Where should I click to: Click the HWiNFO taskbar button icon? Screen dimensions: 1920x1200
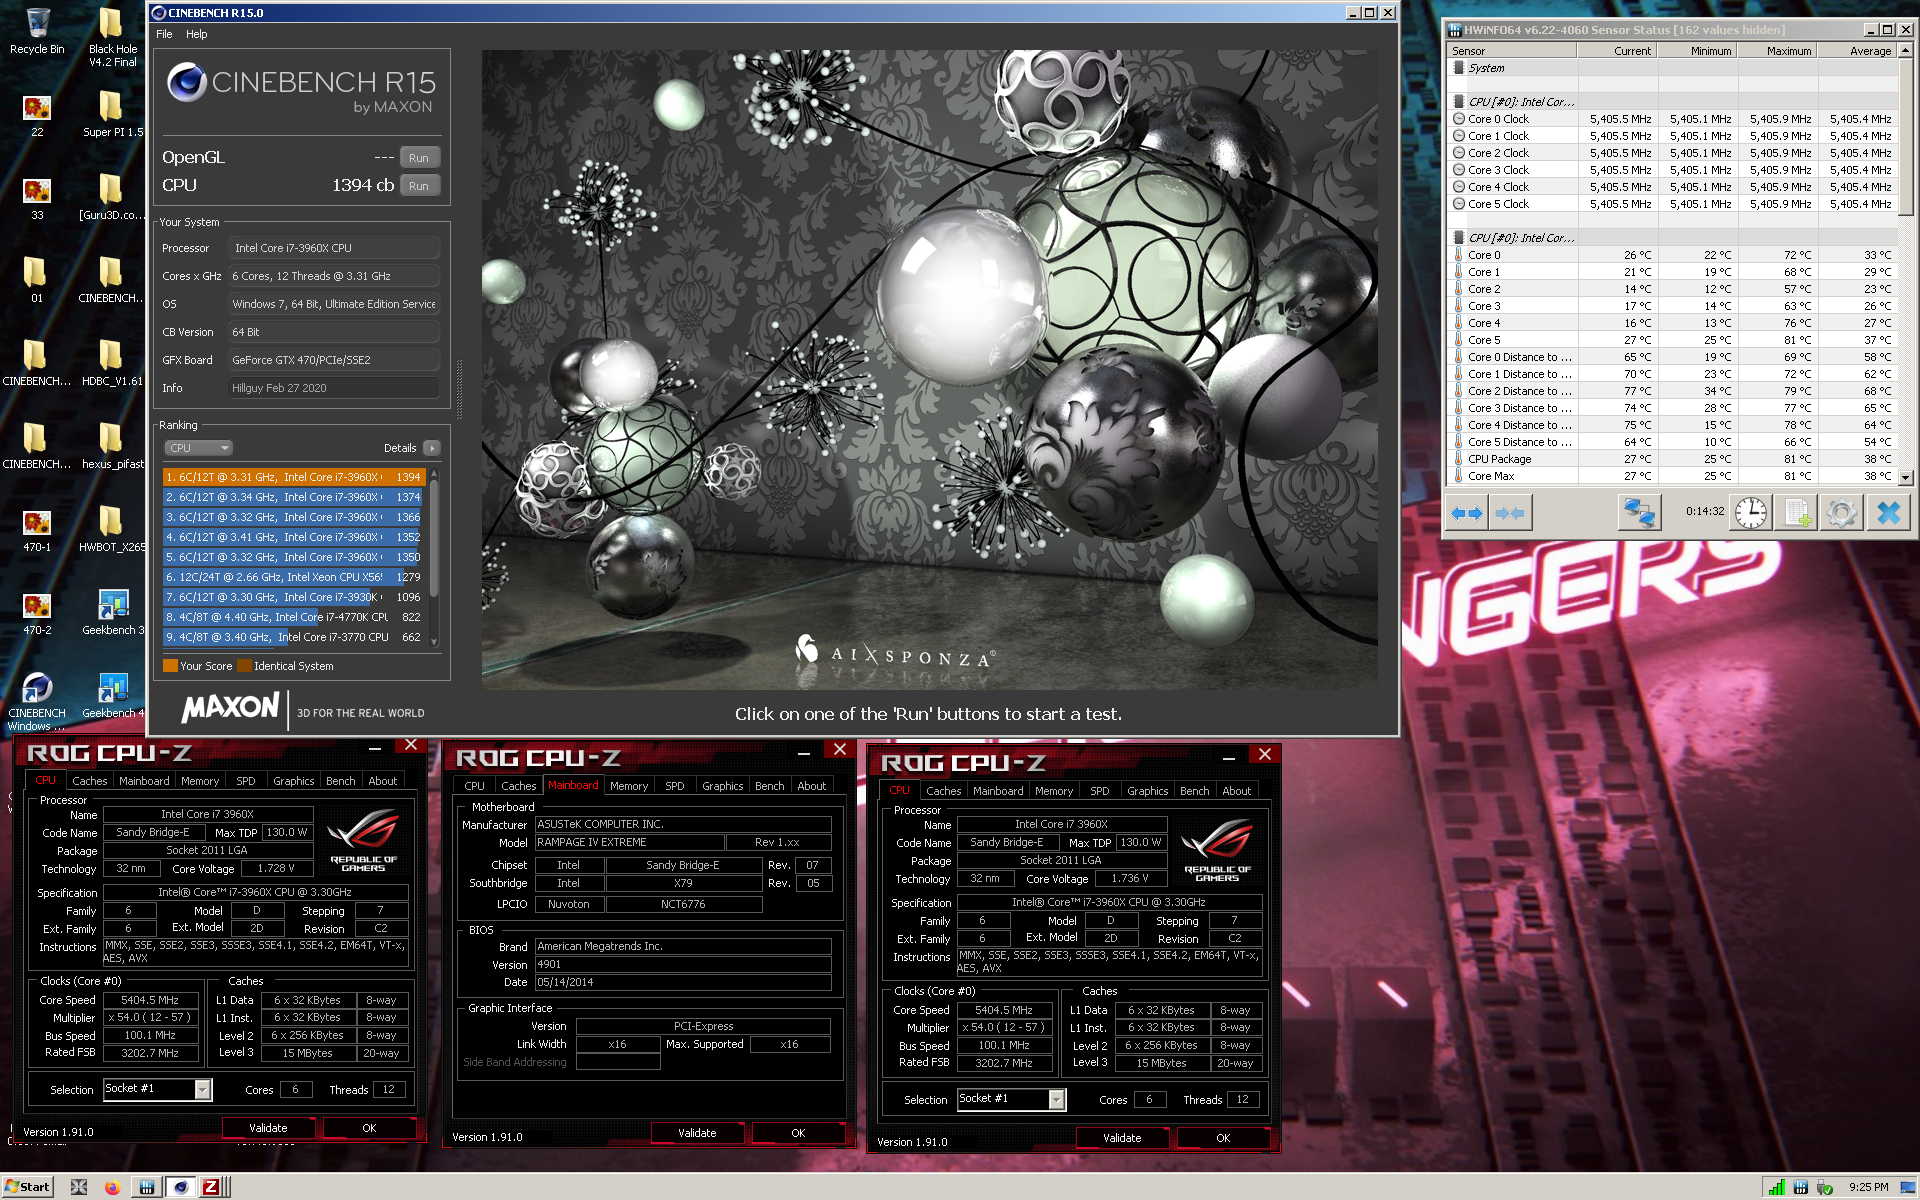click(x=147, y=1187)
